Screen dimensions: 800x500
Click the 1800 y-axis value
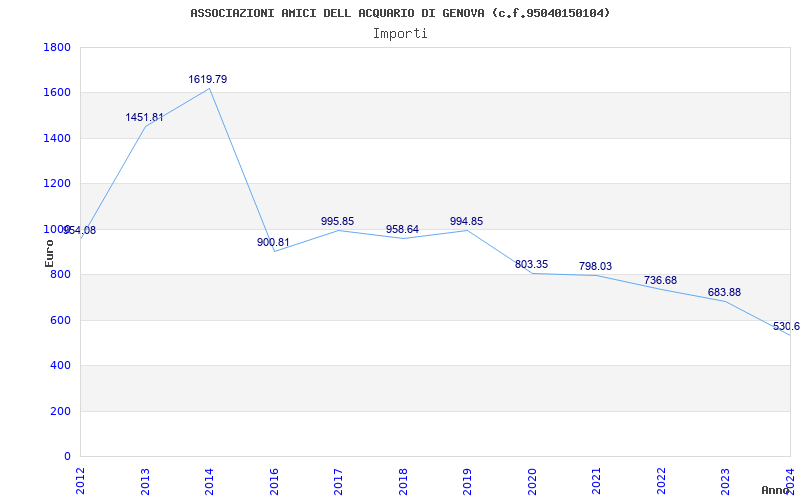click(x=57, y=47)
